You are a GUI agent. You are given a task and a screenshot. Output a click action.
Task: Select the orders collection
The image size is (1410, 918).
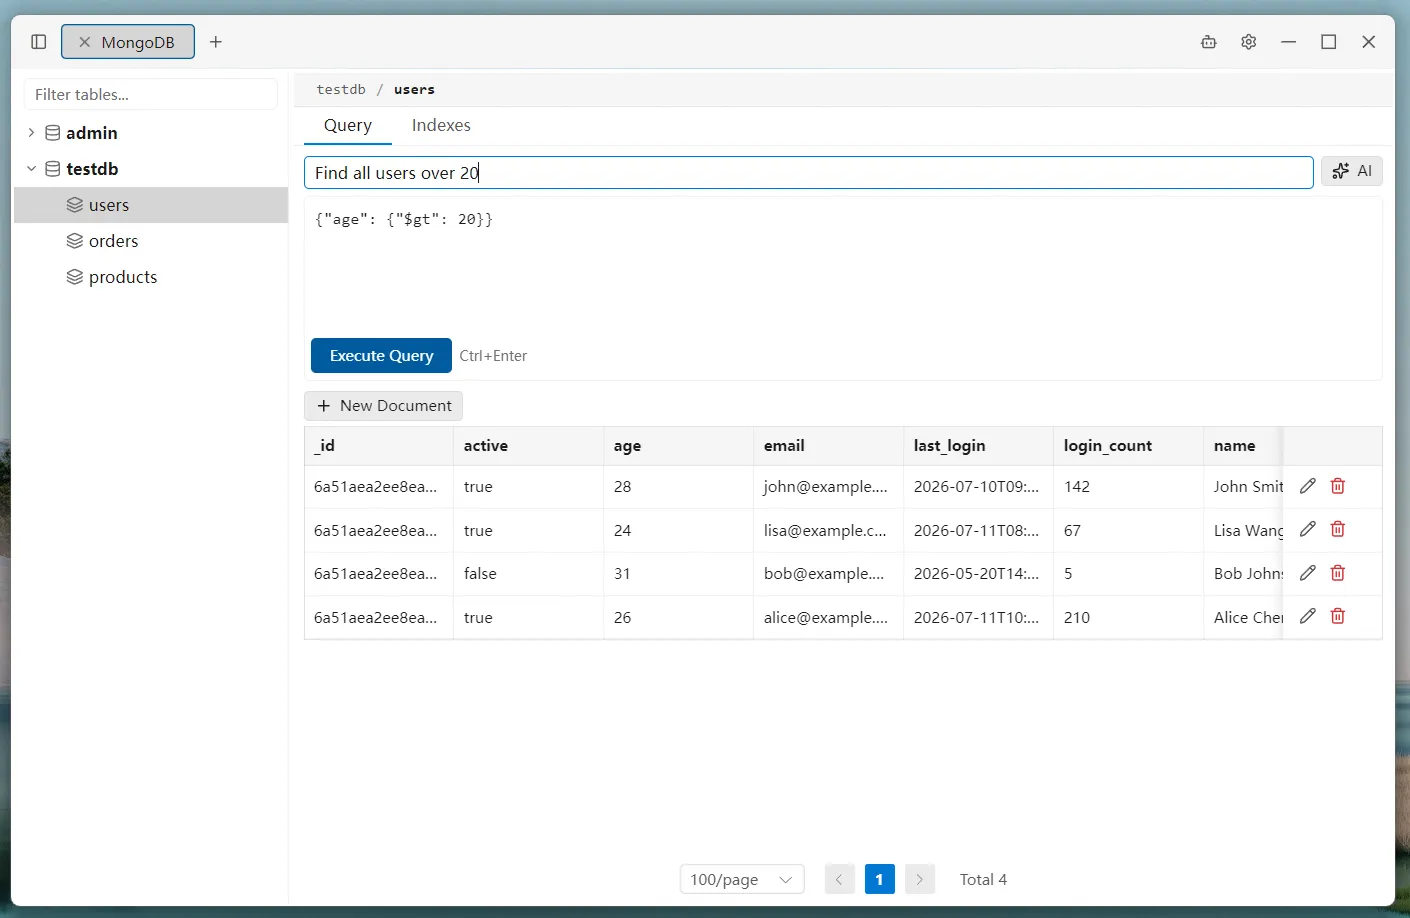click(x=151, y=241)
